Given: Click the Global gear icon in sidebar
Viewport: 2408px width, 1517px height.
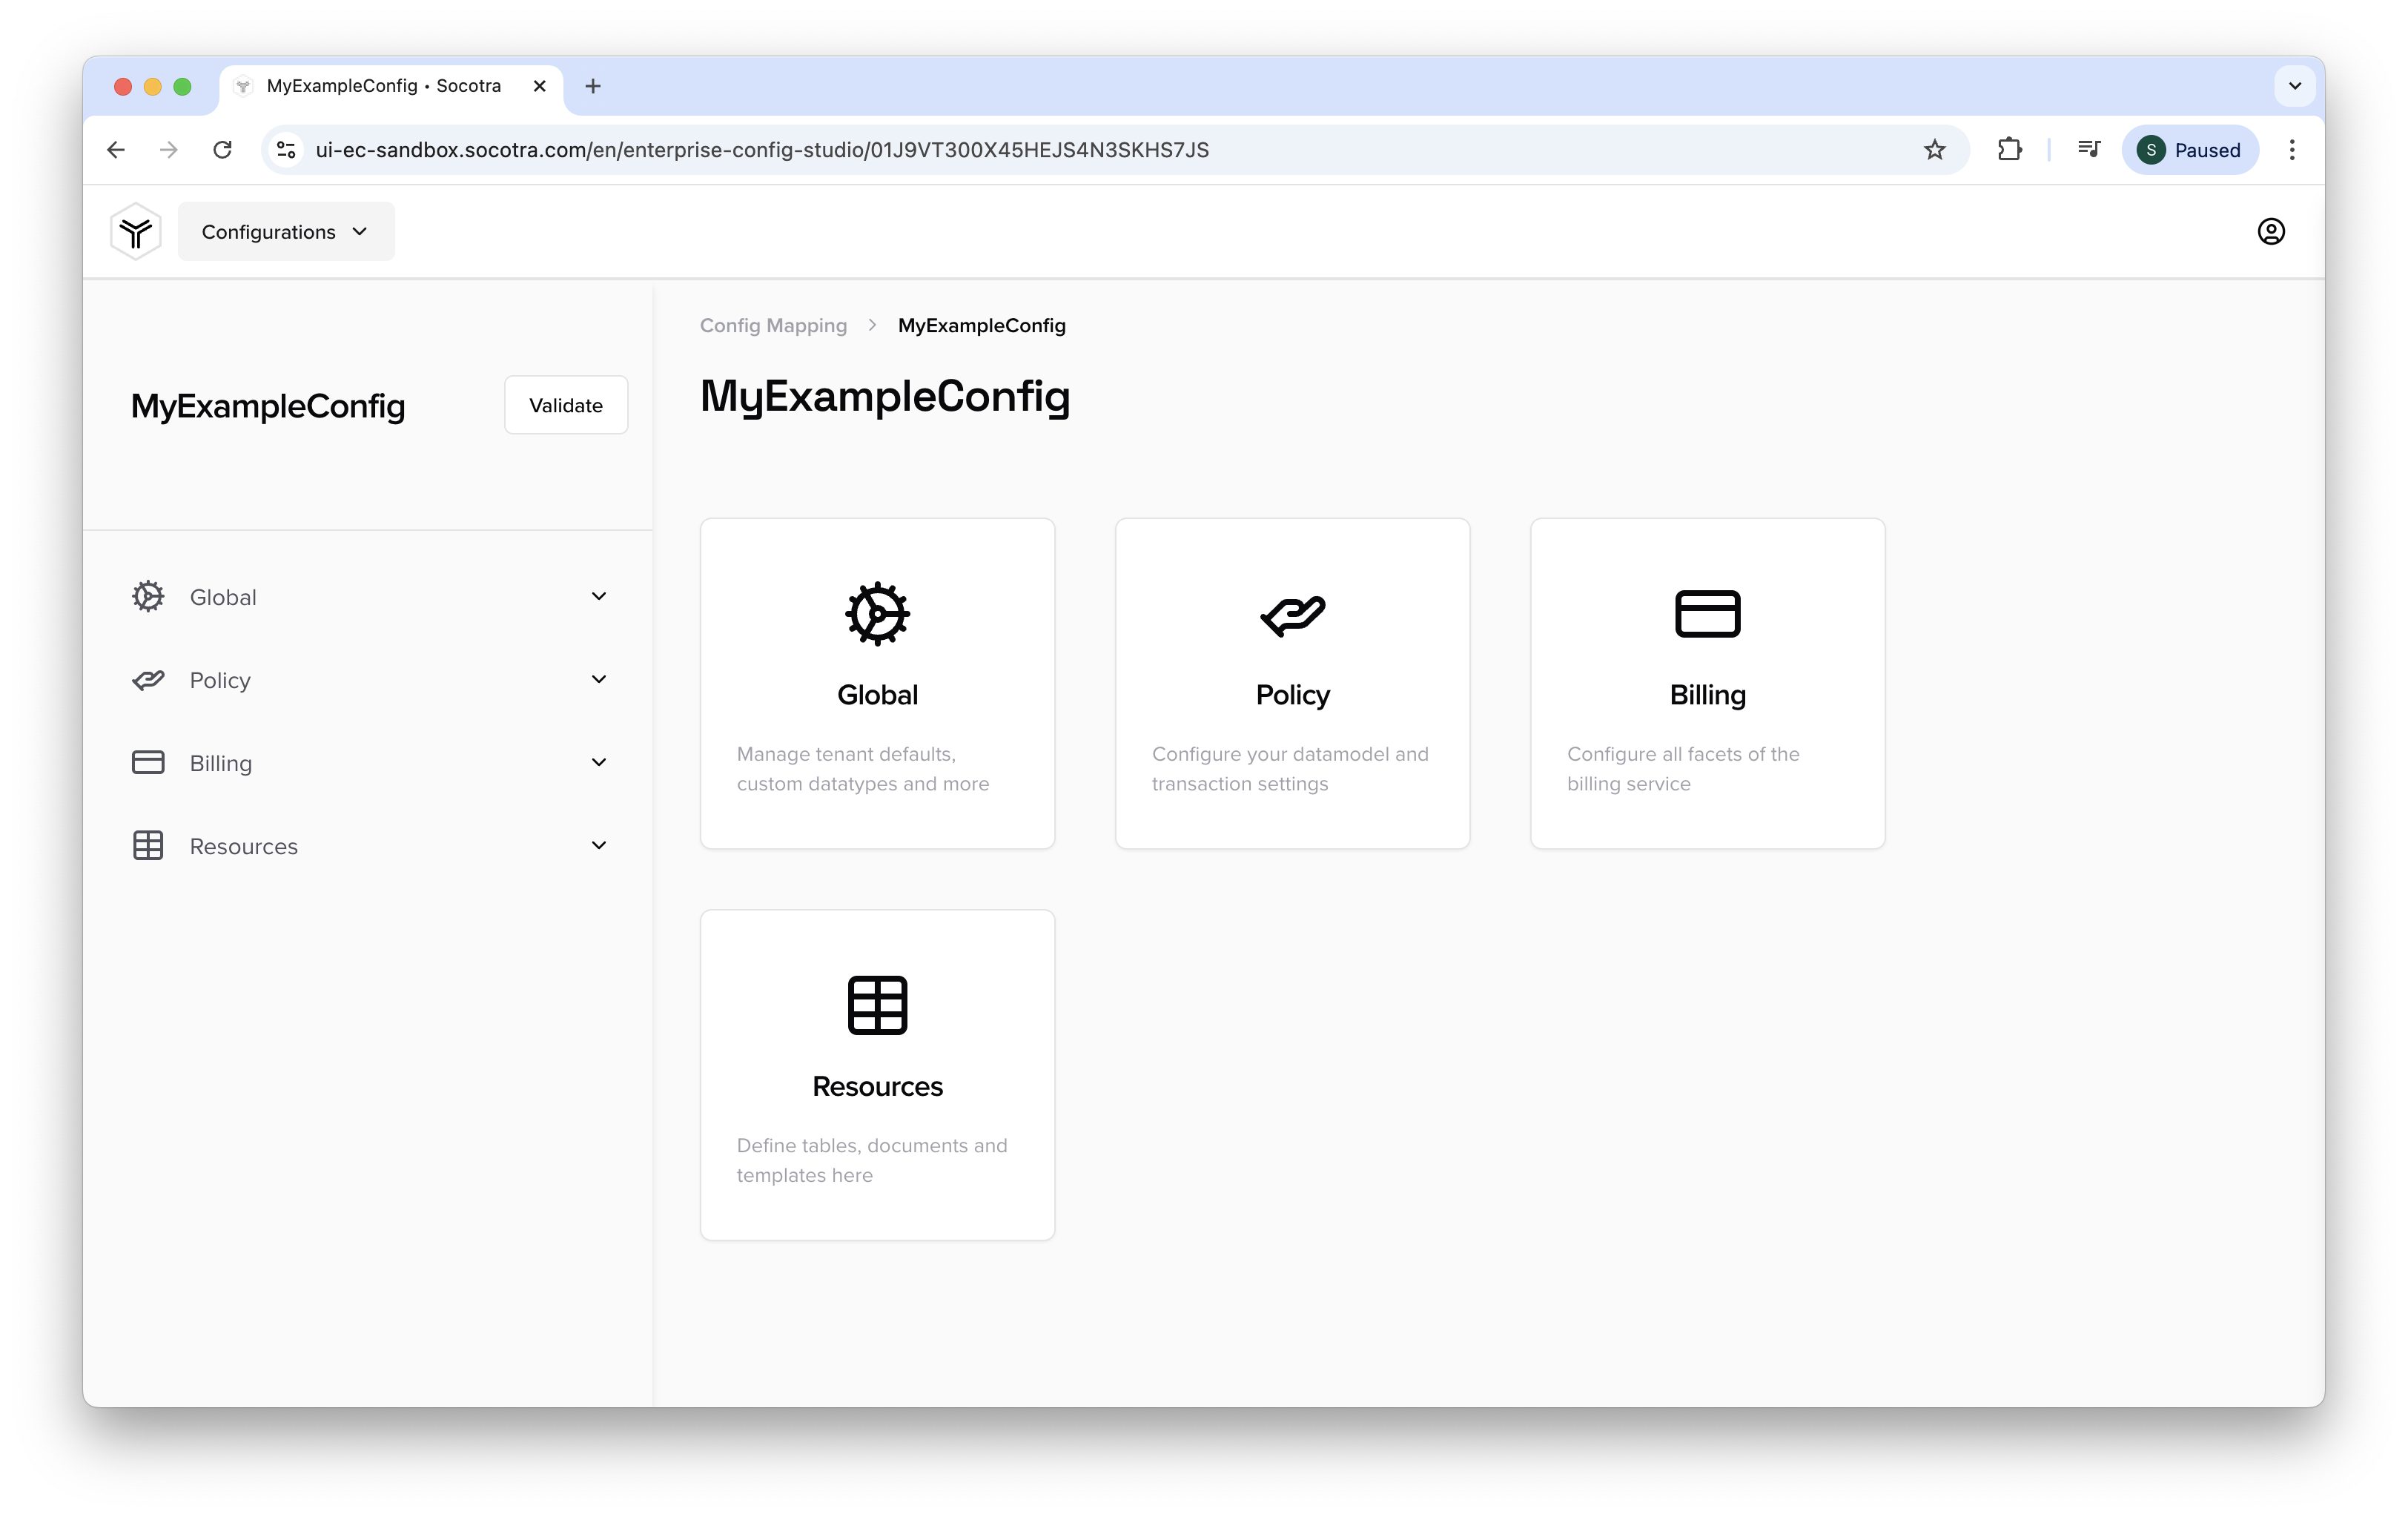Looking at the screenshot, I should pyautogui.click(x=148, y=597).
